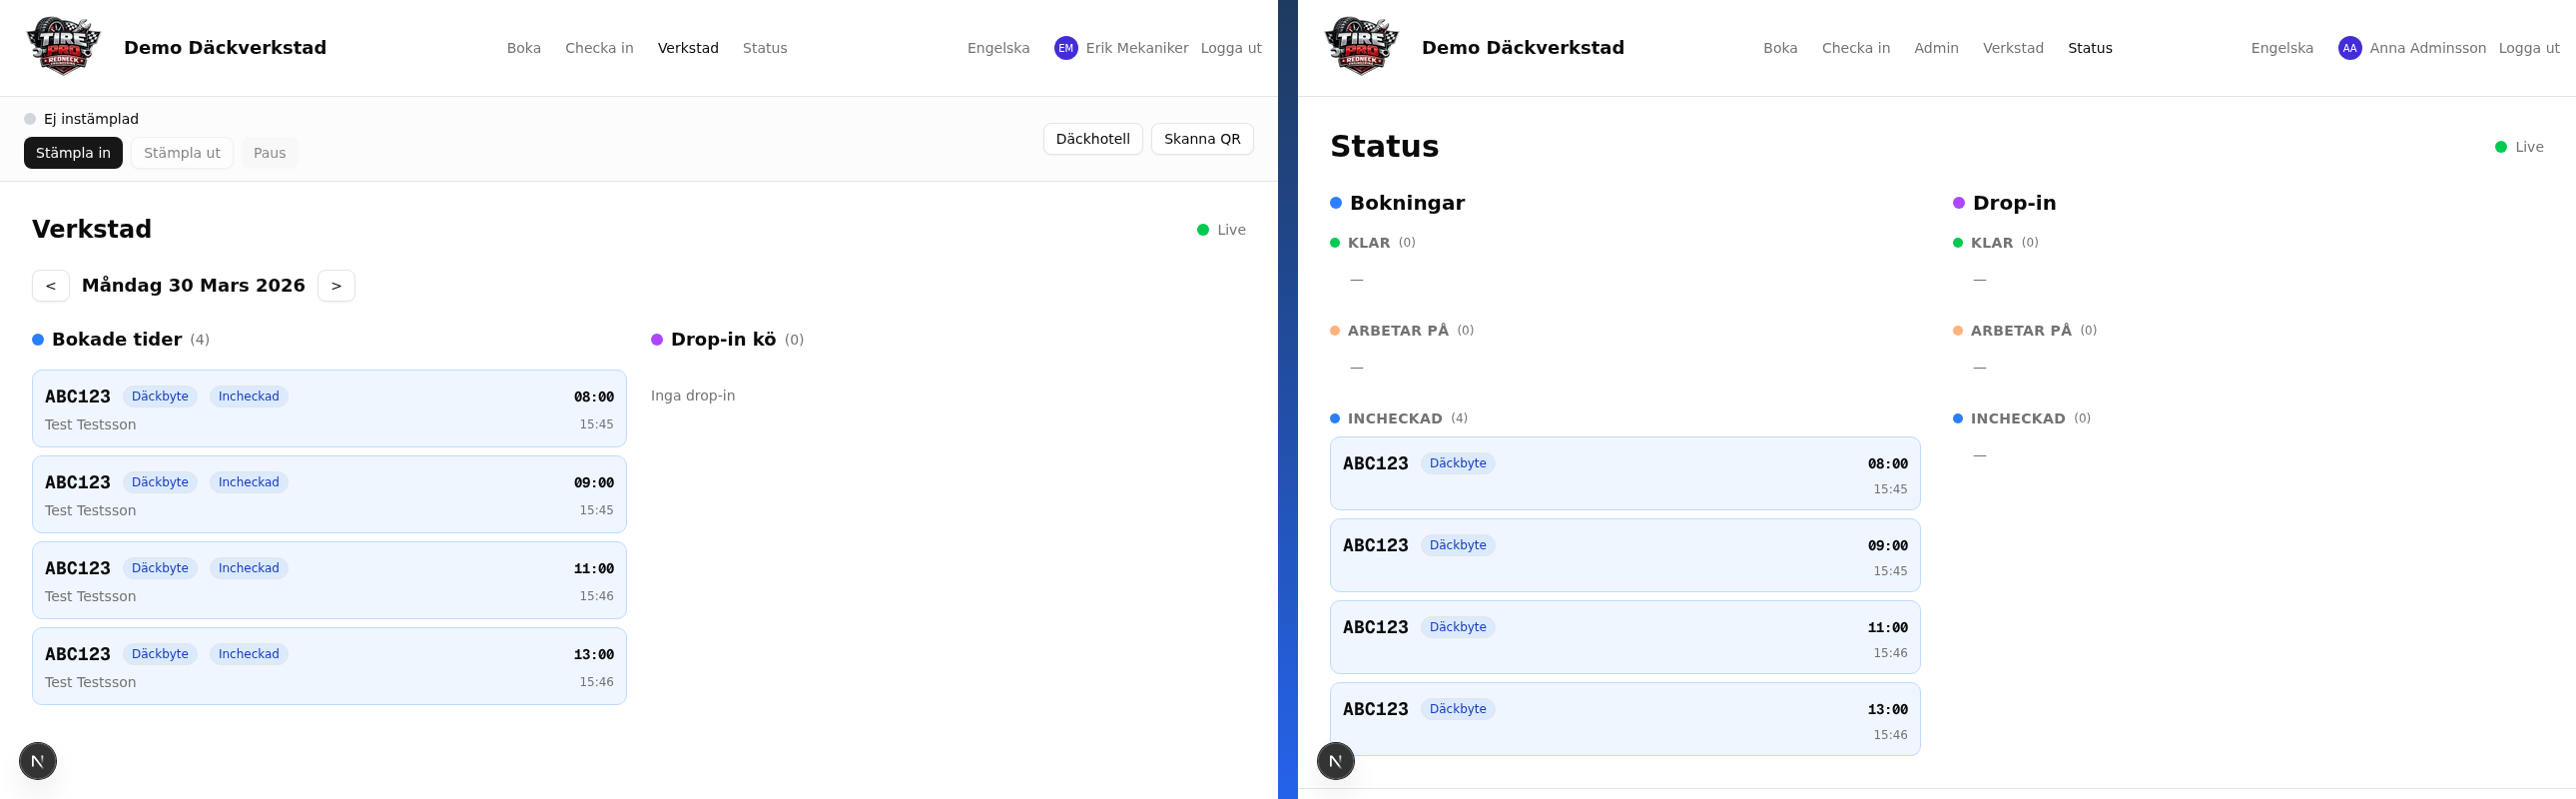Launch Skanna QR scanner

click(x=1201, y=139)
